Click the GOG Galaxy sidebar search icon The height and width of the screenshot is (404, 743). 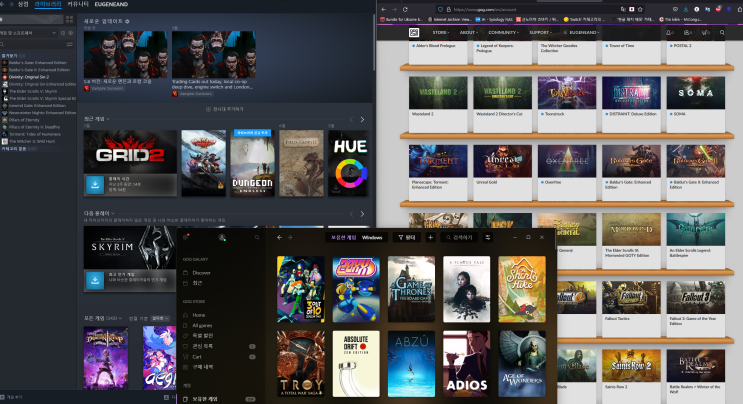257,237
